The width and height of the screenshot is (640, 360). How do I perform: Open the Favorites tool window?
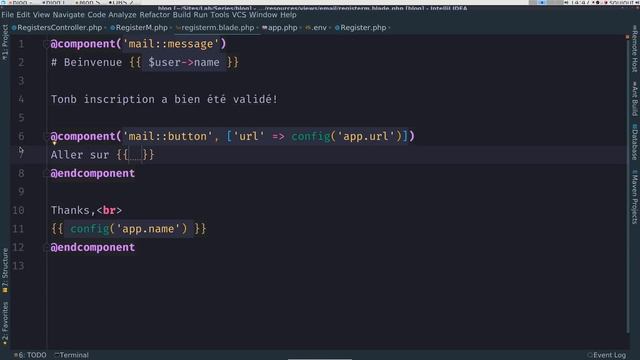point(5,323)
